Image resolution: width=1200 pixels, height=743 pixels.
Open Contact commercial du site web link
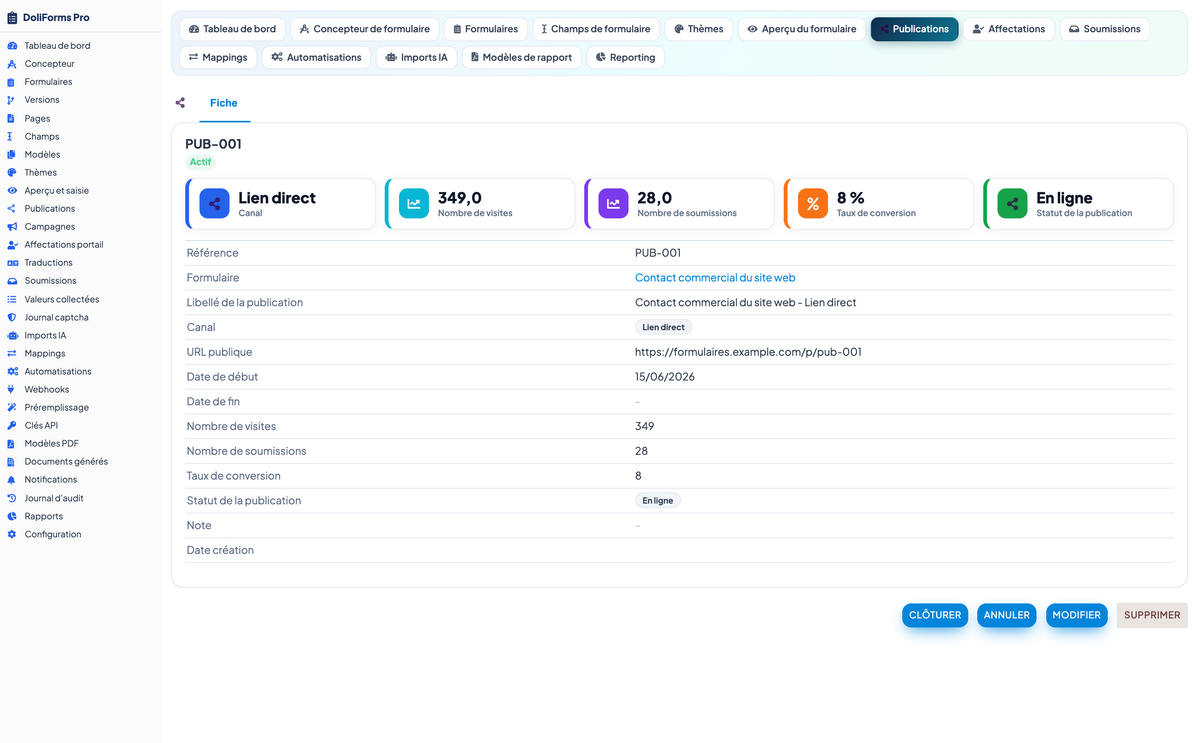click(x=715, y=278)
